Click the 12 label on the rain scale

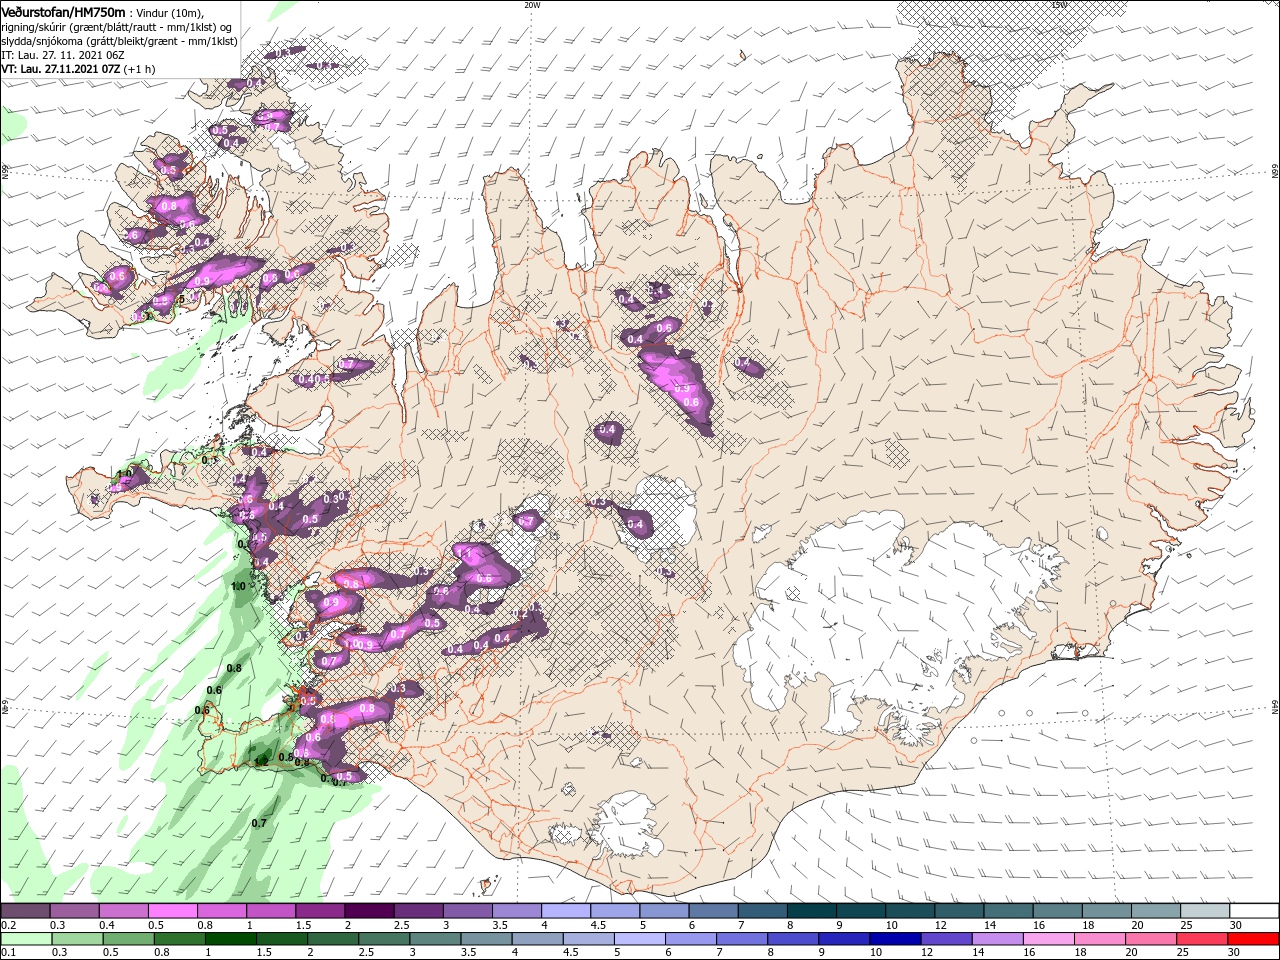927,953
